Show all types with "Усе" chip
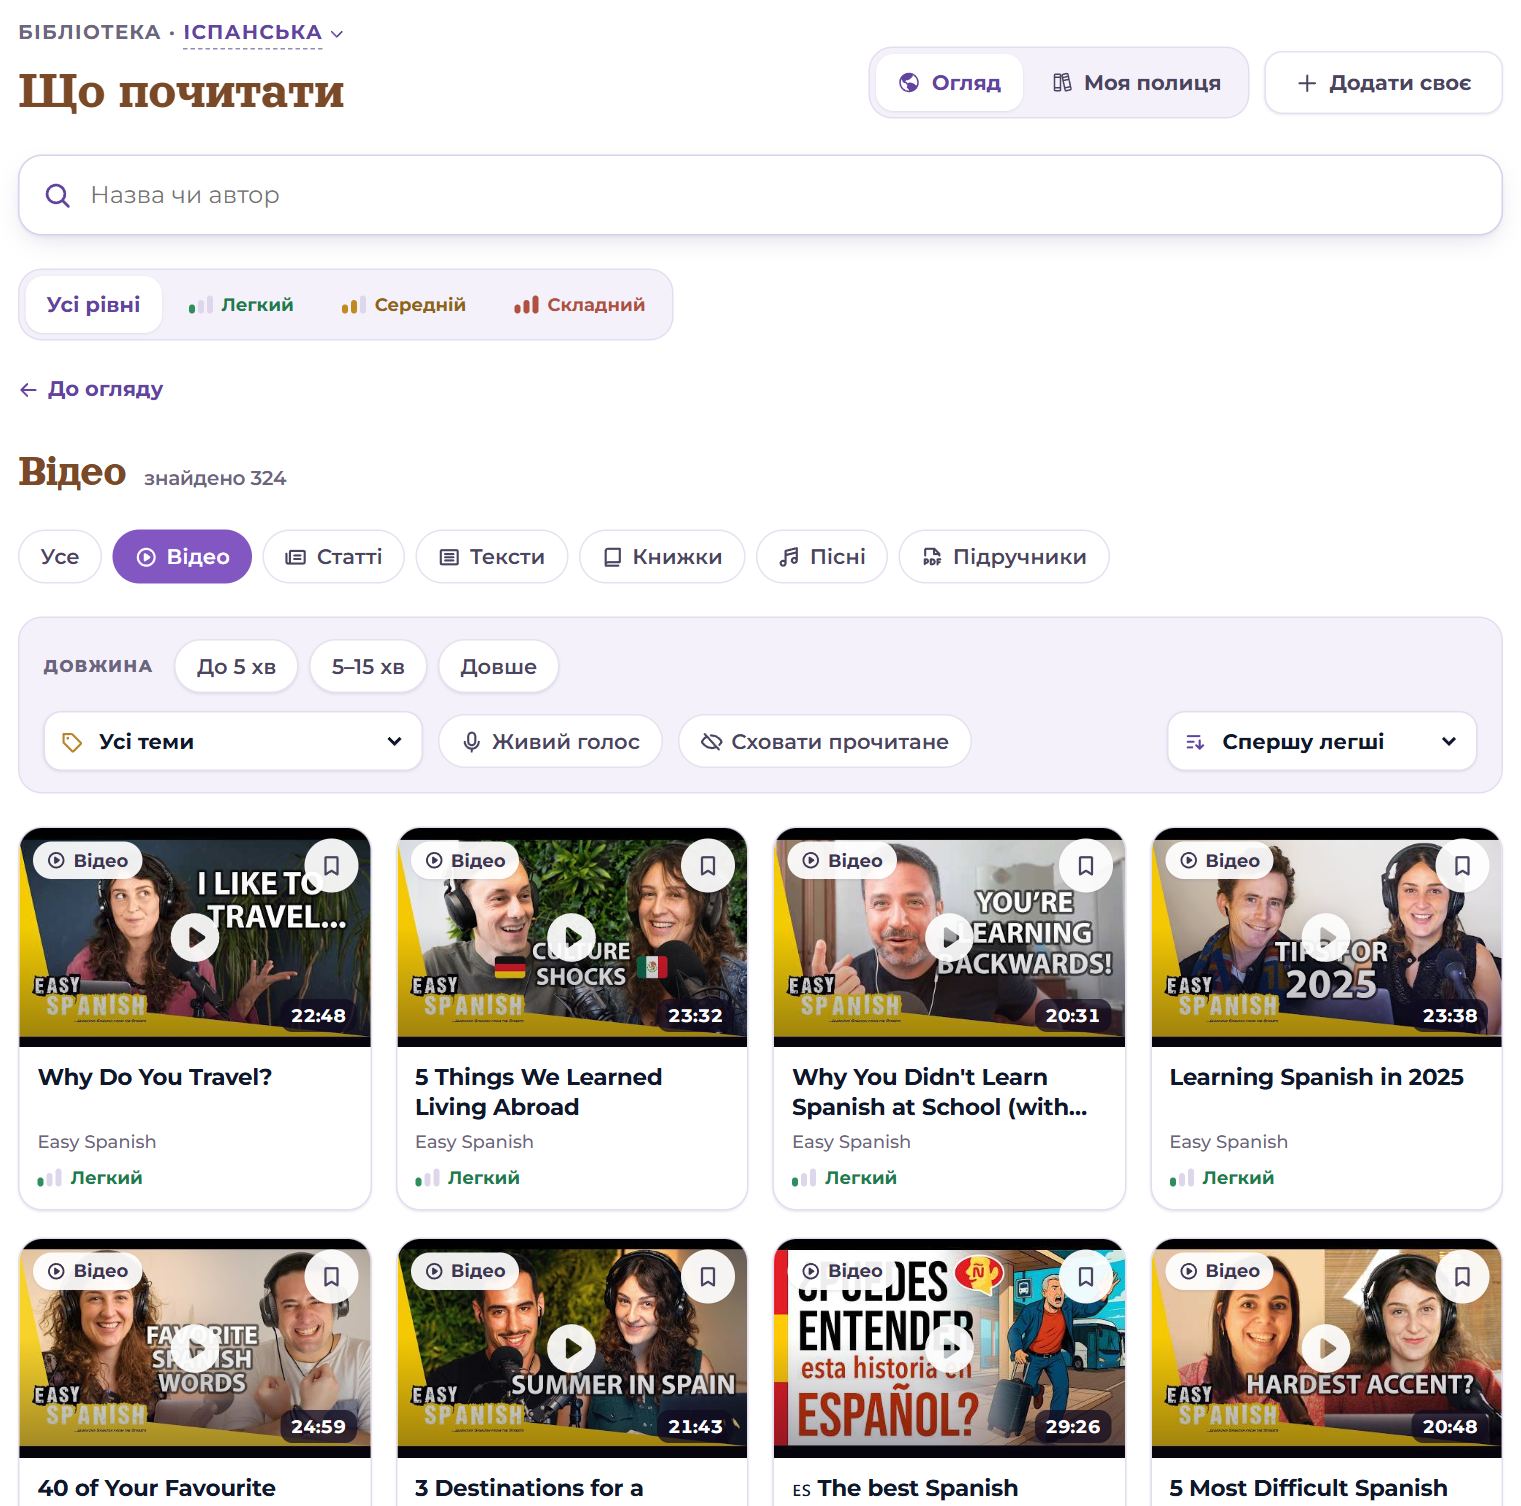 click(x=60, y=557)
